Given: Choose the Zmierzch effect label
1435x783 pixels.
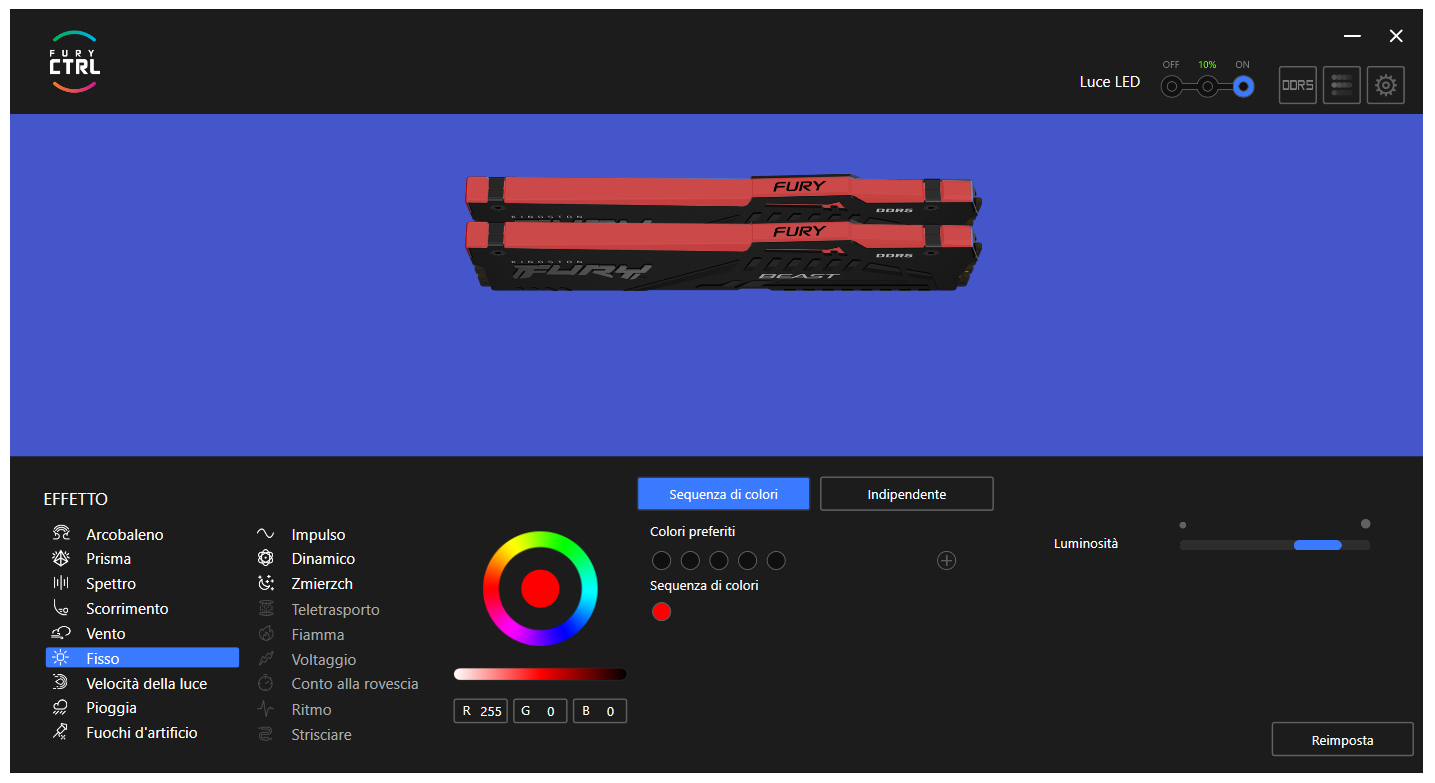Looking at the screenshot, I should 322,583.
